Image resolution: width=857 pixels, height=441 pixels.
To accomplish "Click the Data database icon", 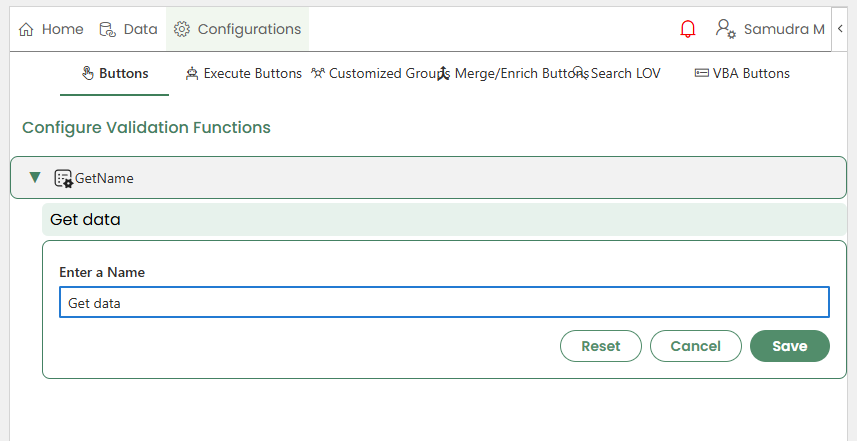I will coord(107,29).
